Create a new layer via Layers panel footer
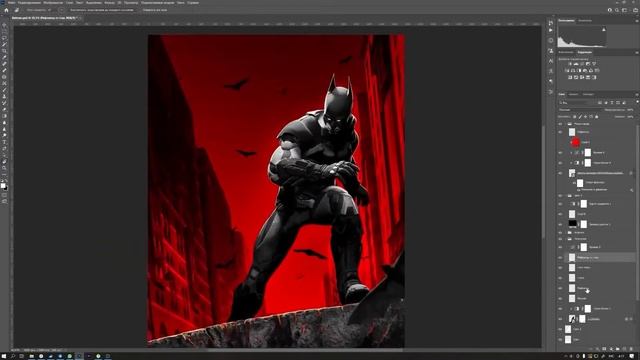The width and height of the screenshot is (640, 360). 624,349
